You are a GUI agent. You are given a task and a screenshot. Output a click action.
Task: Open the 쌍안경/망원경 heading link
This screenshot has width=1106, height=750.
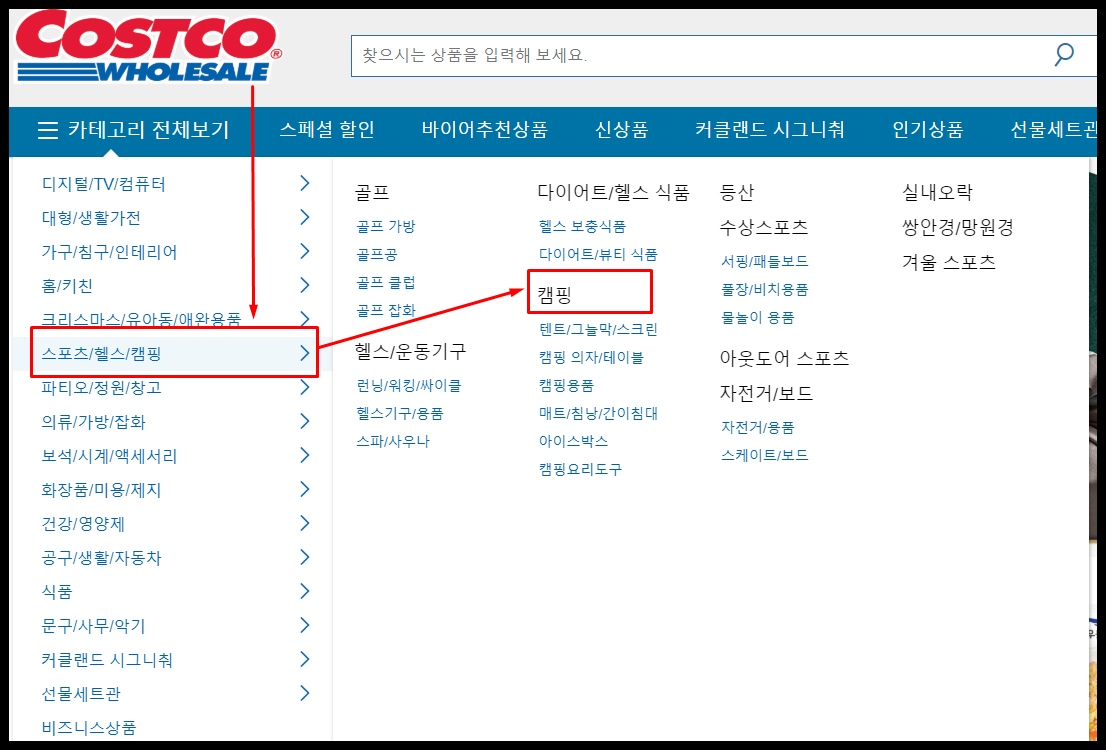pyautogui.click(x=958, y=227)
